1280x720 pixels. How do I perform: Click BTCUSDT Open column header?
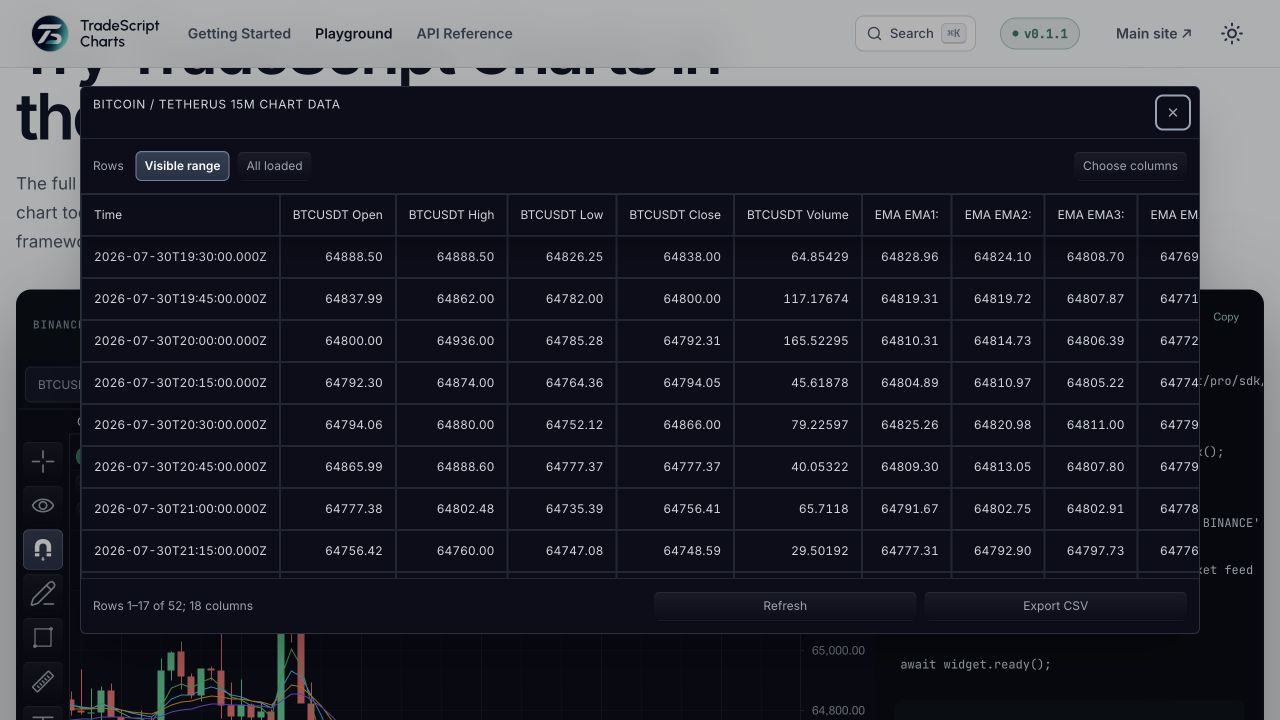tap(338, 215)
